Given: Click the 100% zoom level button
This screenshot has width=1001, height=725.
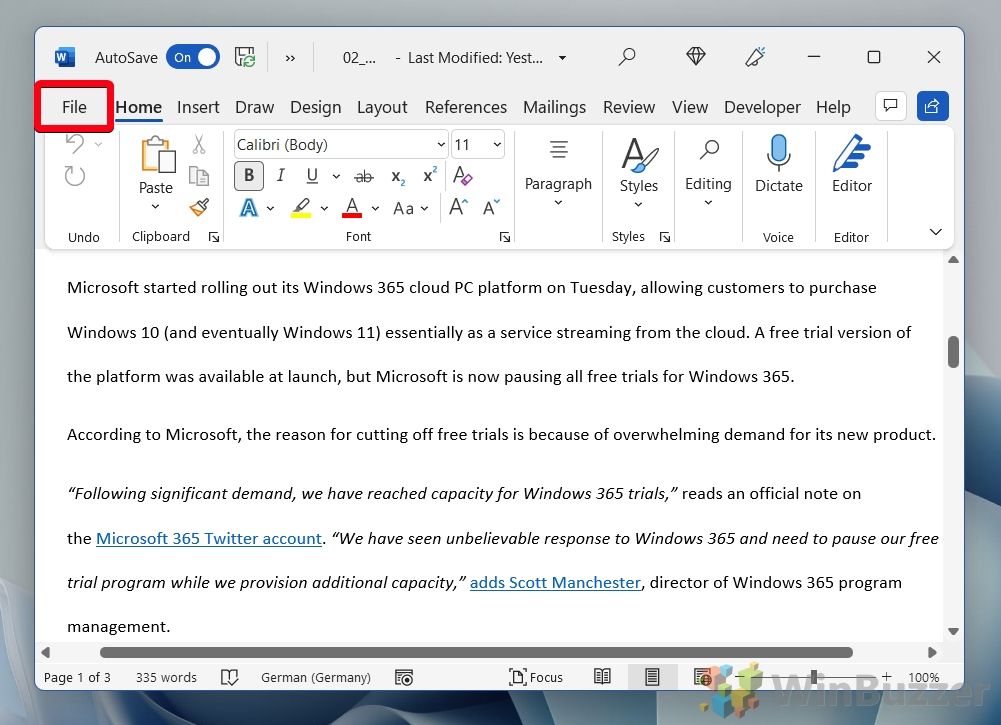Looking at the screenshot, I should pos(923,677).
